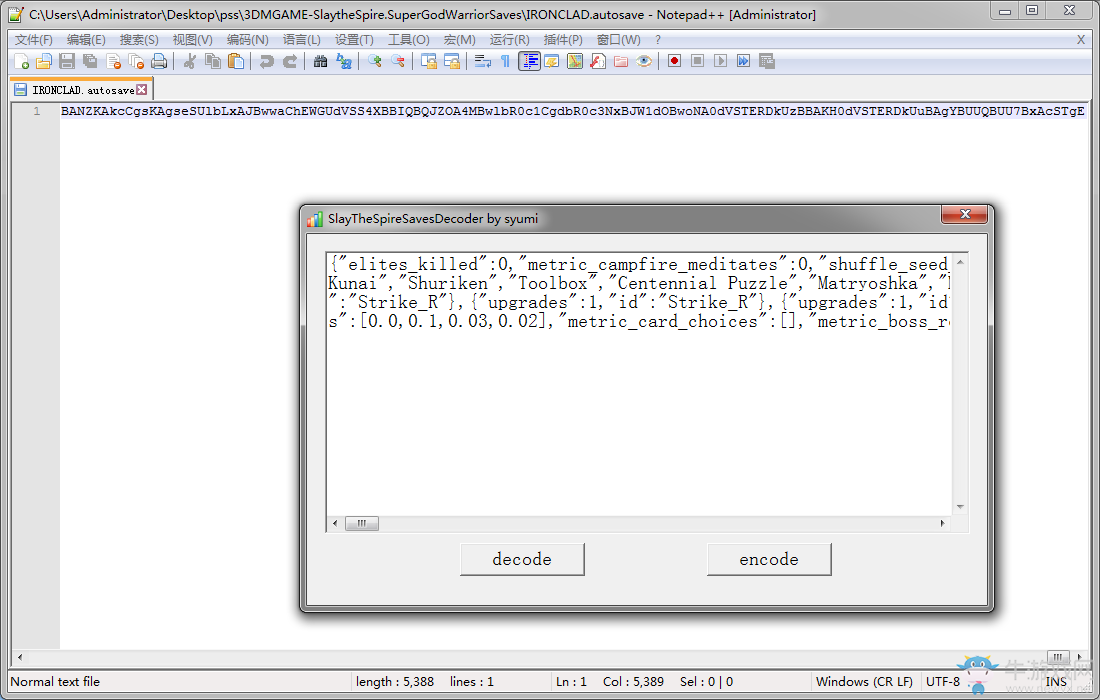Zoom out using the toolbar magnifier
The image size is (1100, 700).
[x=398, y=62]
